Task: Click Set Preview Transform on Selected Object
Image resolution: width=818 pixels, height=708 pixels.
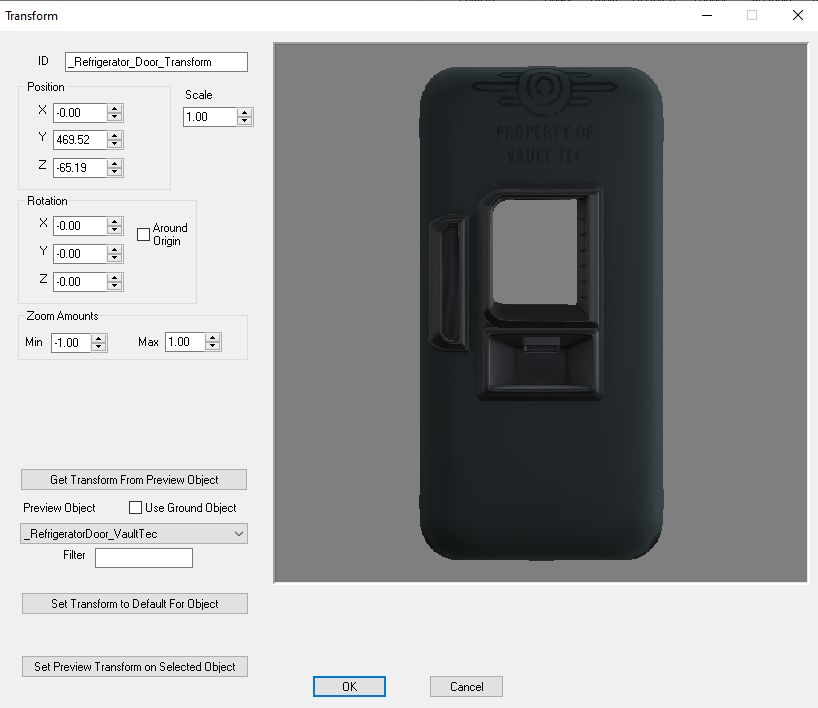Action: [135, 667]
